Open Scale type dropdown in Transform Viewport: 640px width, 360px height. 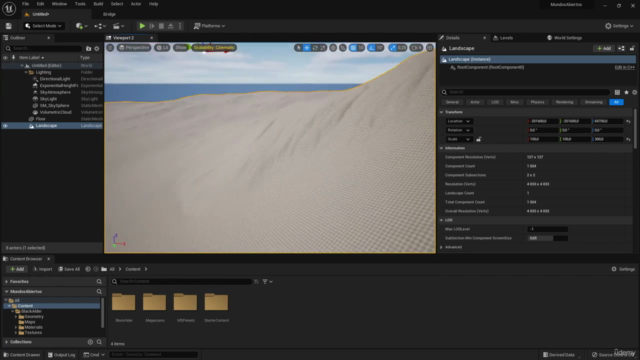pyautogui.click(x=459, y=139)
